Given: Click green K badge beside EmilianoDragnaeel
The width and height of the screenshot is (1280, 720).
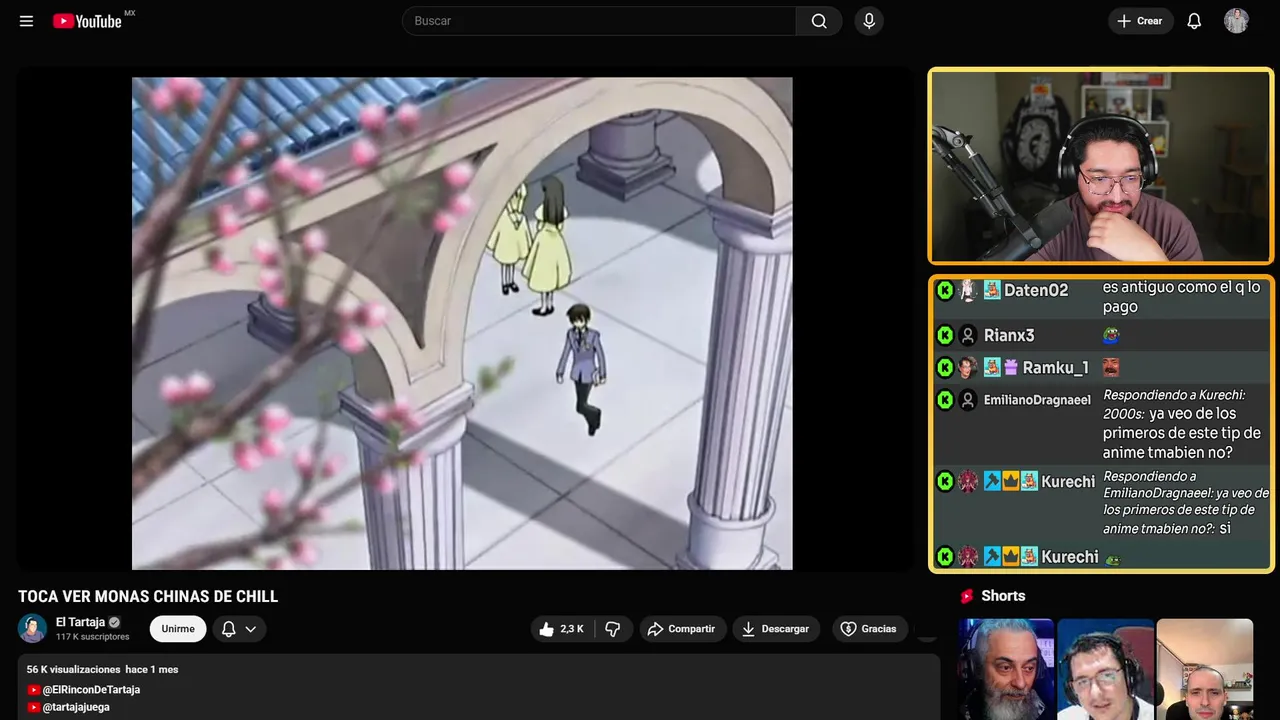Looking at the screenshot, I should click(x=945, y=400).
